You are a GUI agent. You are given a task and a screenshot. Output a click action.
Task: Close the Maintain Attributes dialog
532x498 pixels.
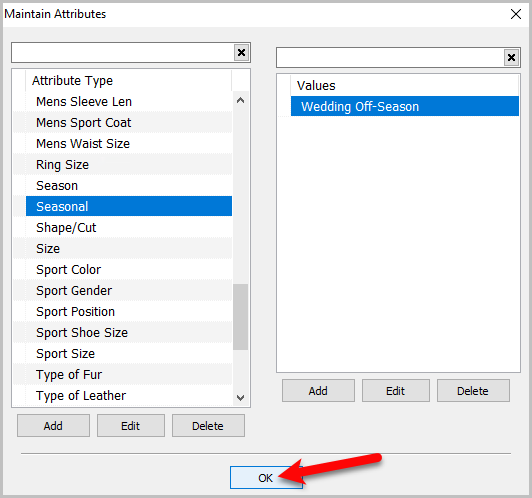516,14
